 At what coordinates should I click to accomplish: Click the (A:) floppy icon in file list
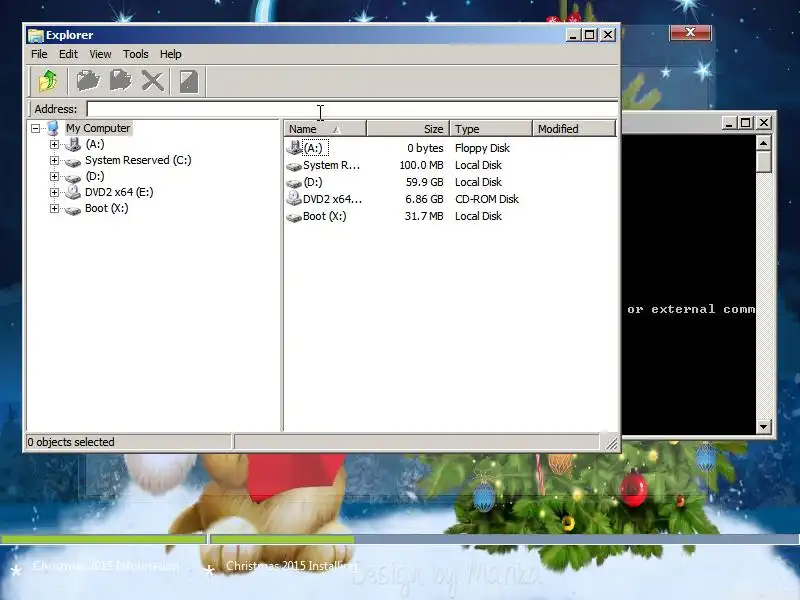[x=294, y=147]
